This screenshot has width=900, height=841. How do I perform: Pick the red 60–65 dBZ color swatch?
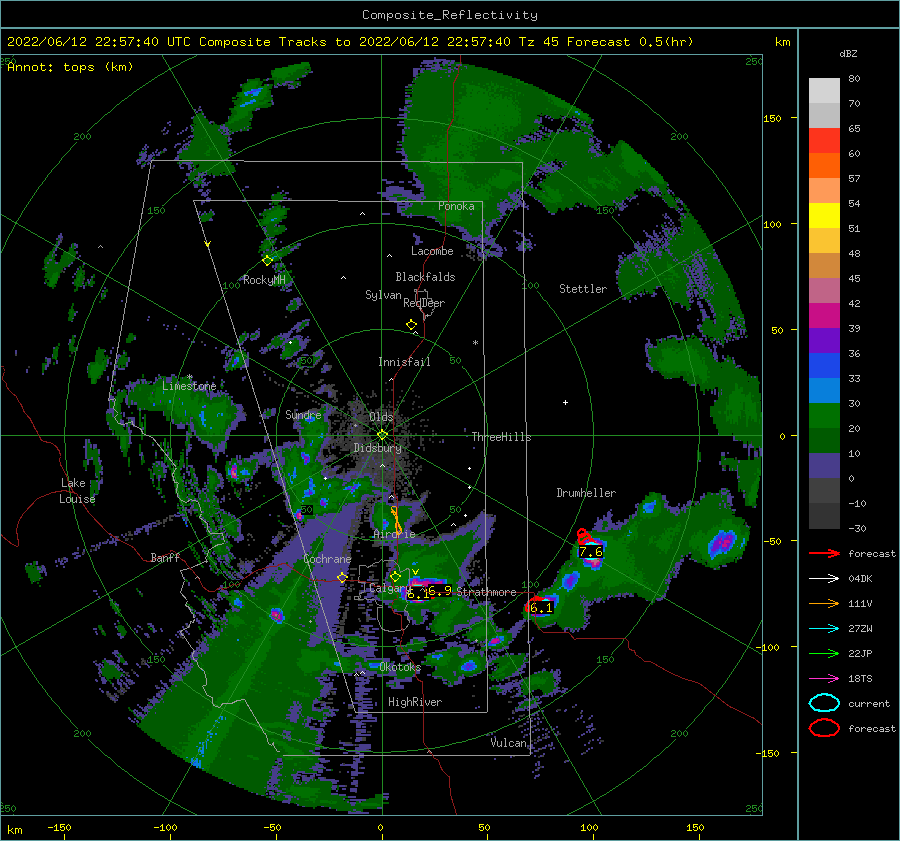tap(824, 141)
